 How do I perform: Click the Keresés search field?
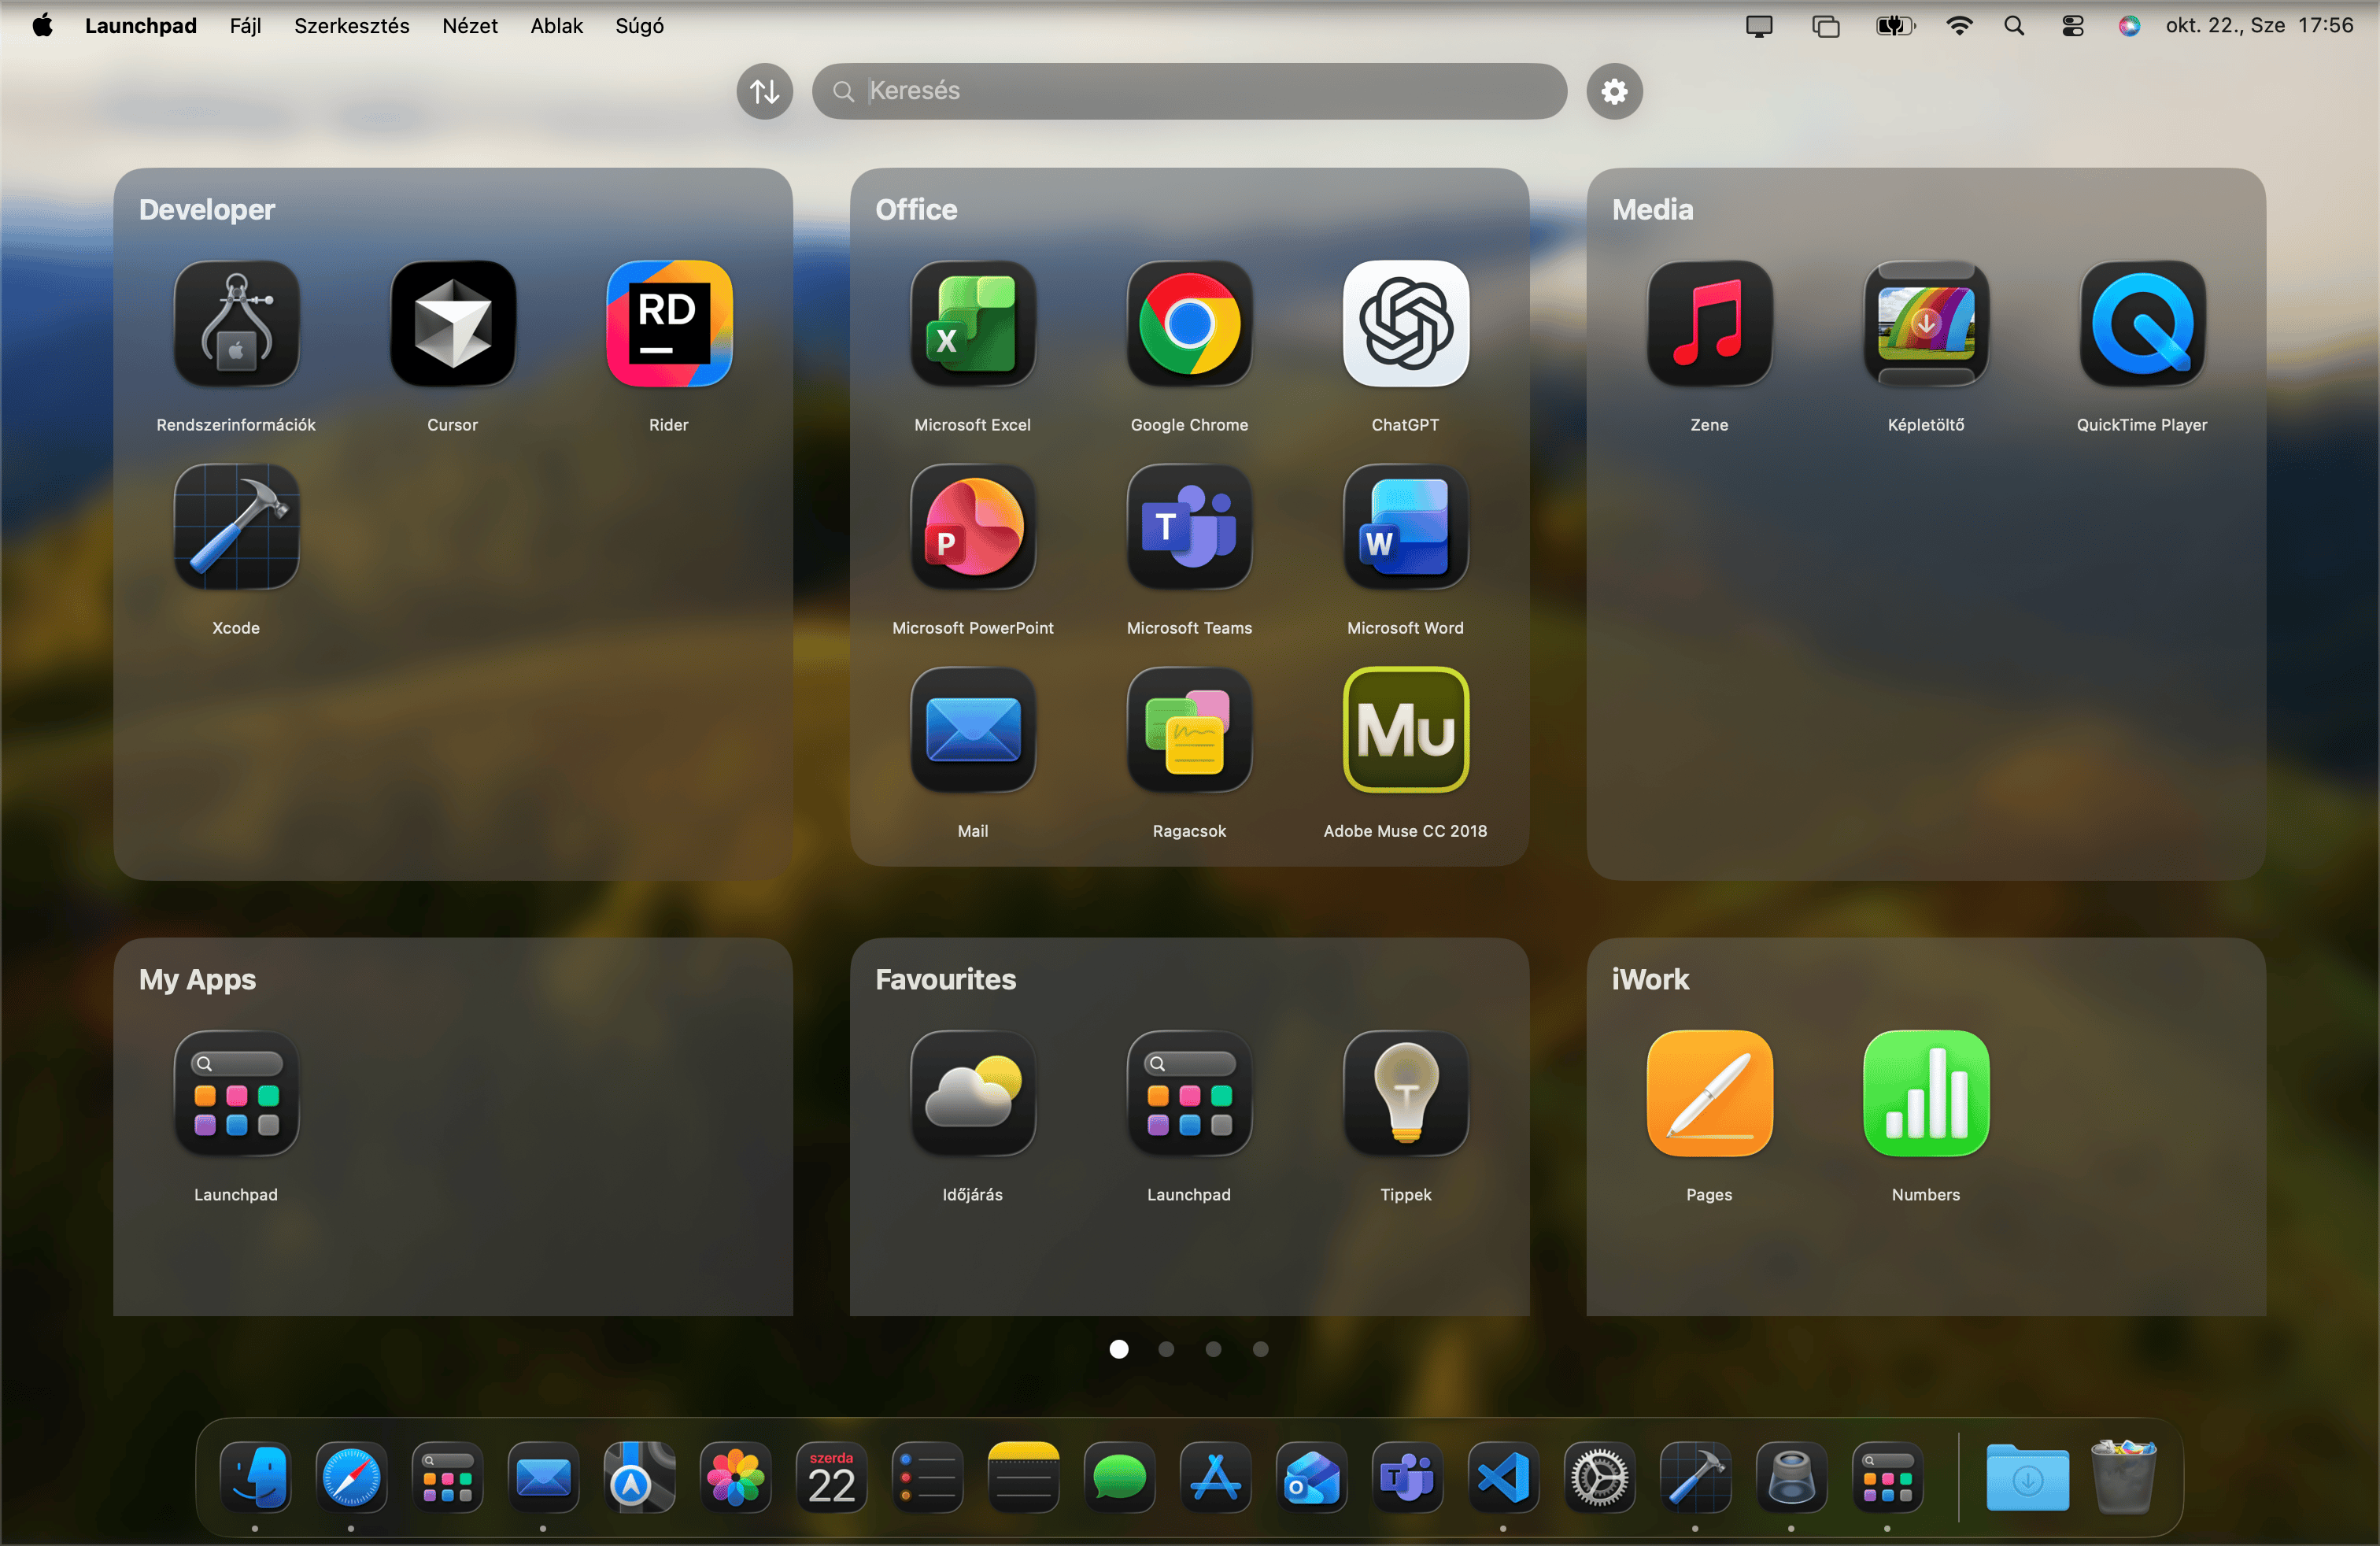click(1190, 91)
